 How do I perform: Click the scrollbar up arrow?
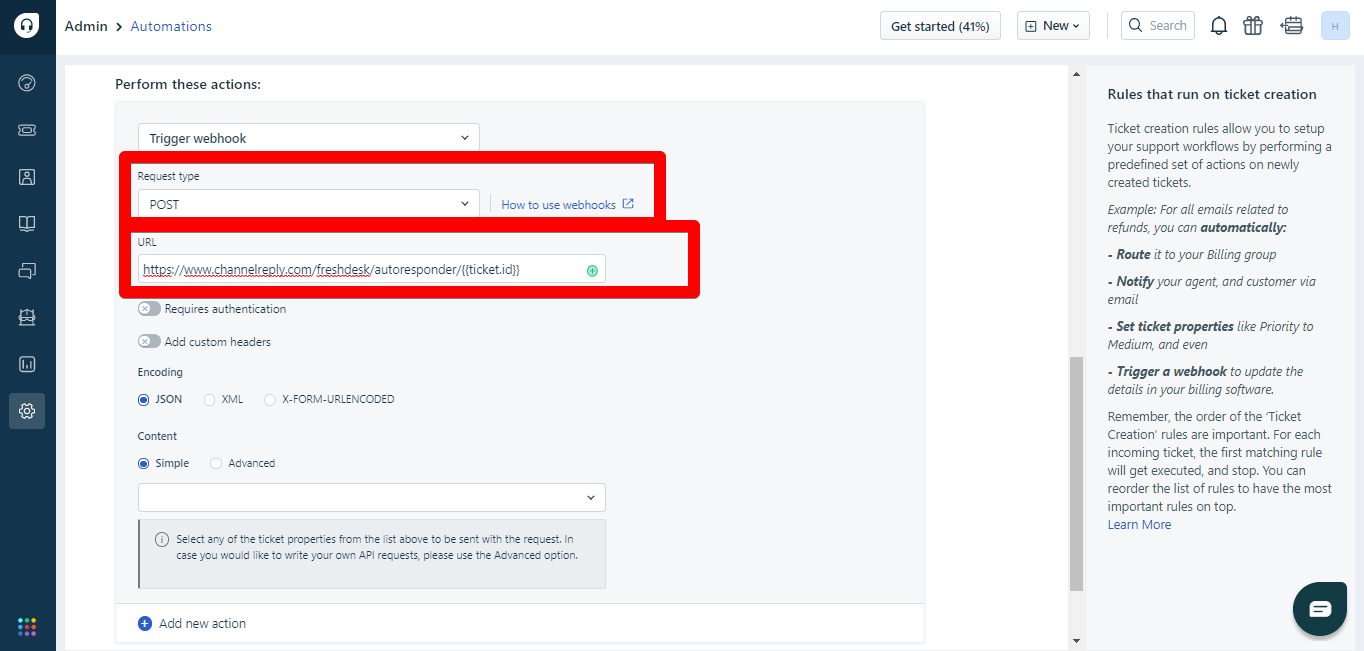pos(1076,74)
